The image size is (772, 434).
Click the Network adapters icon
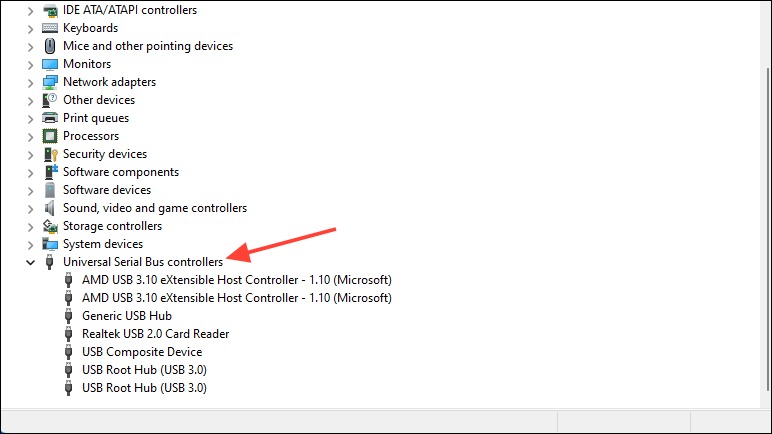[50, 82]
